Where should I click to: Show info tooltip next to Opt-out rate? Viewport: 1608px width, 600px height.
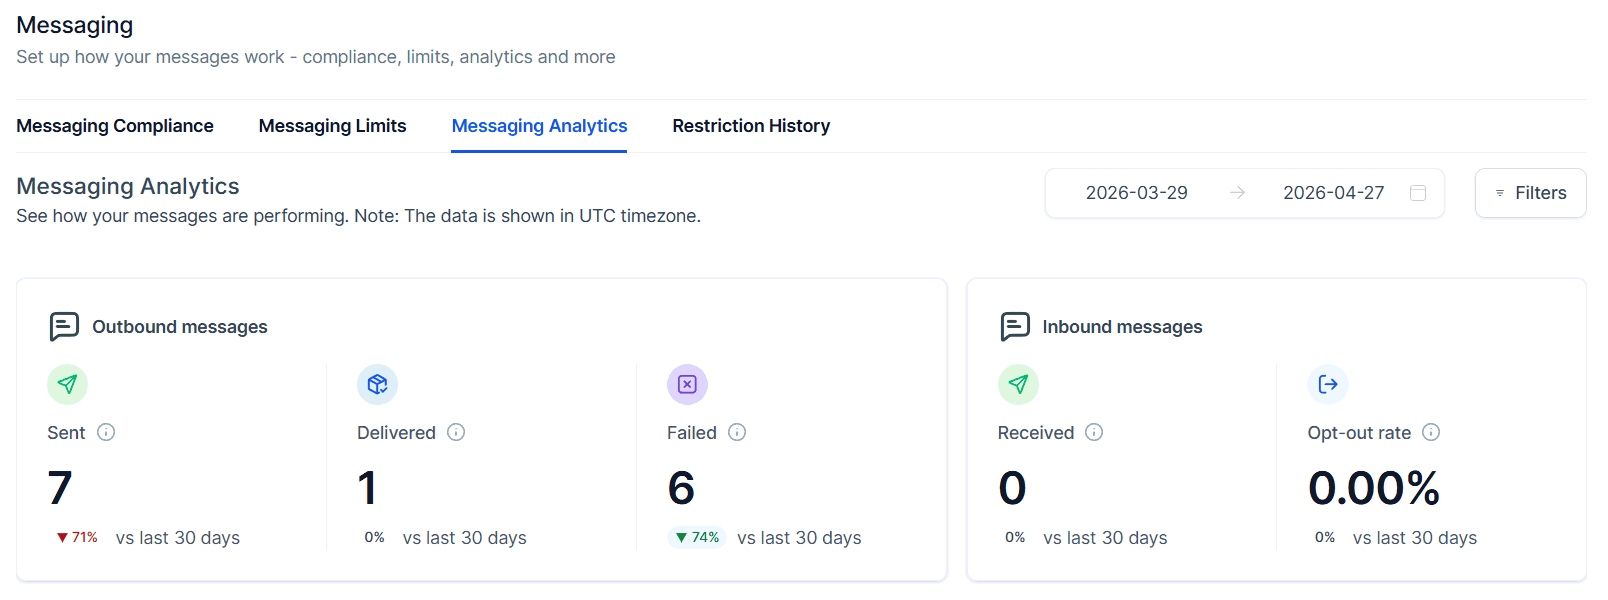point(1431,432)
